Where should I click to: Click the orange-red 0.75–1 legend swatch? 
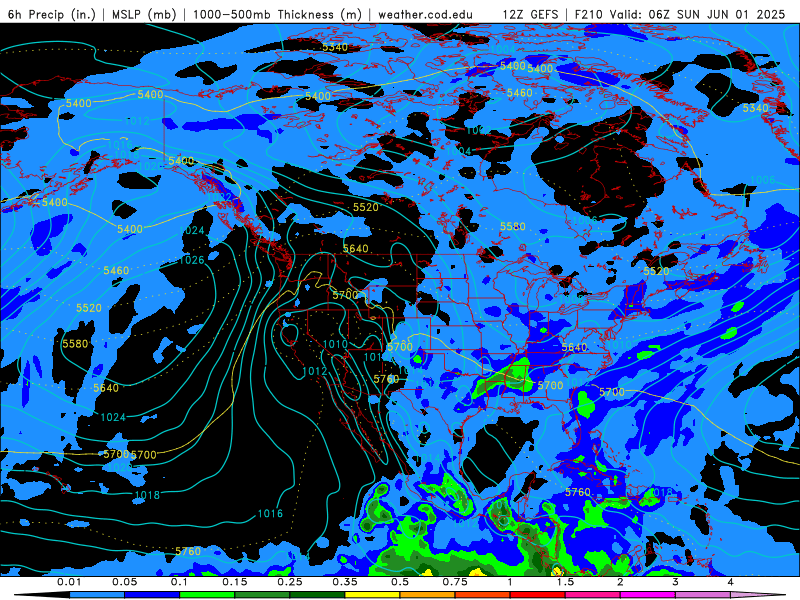point(483,595)
